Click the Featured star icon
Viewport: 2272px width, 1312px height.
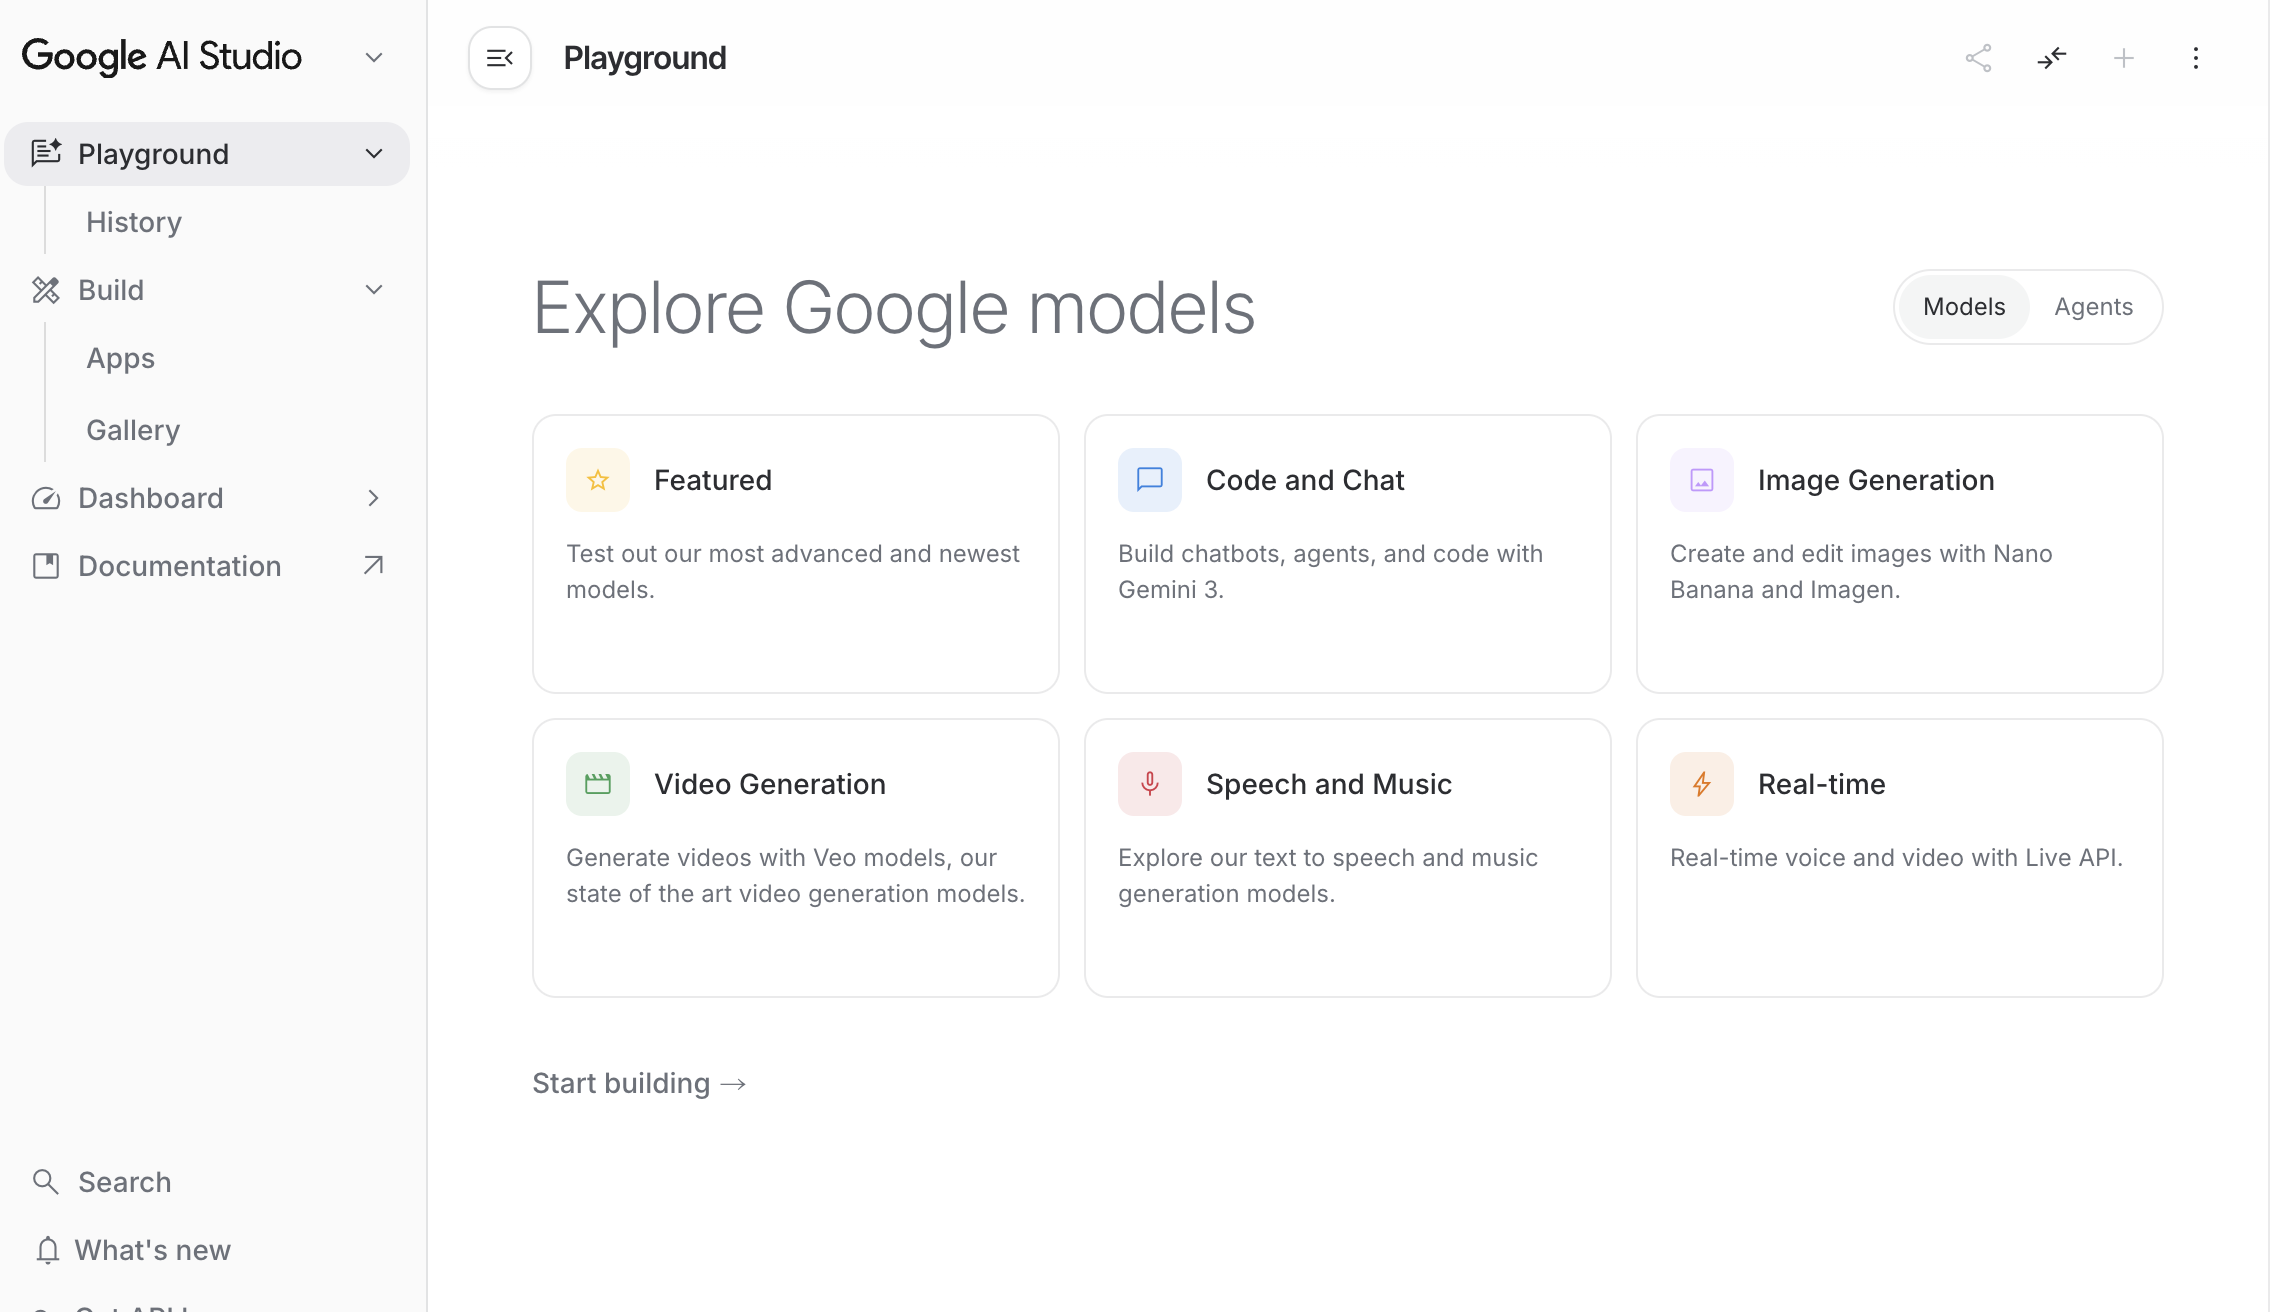point(598,480)
